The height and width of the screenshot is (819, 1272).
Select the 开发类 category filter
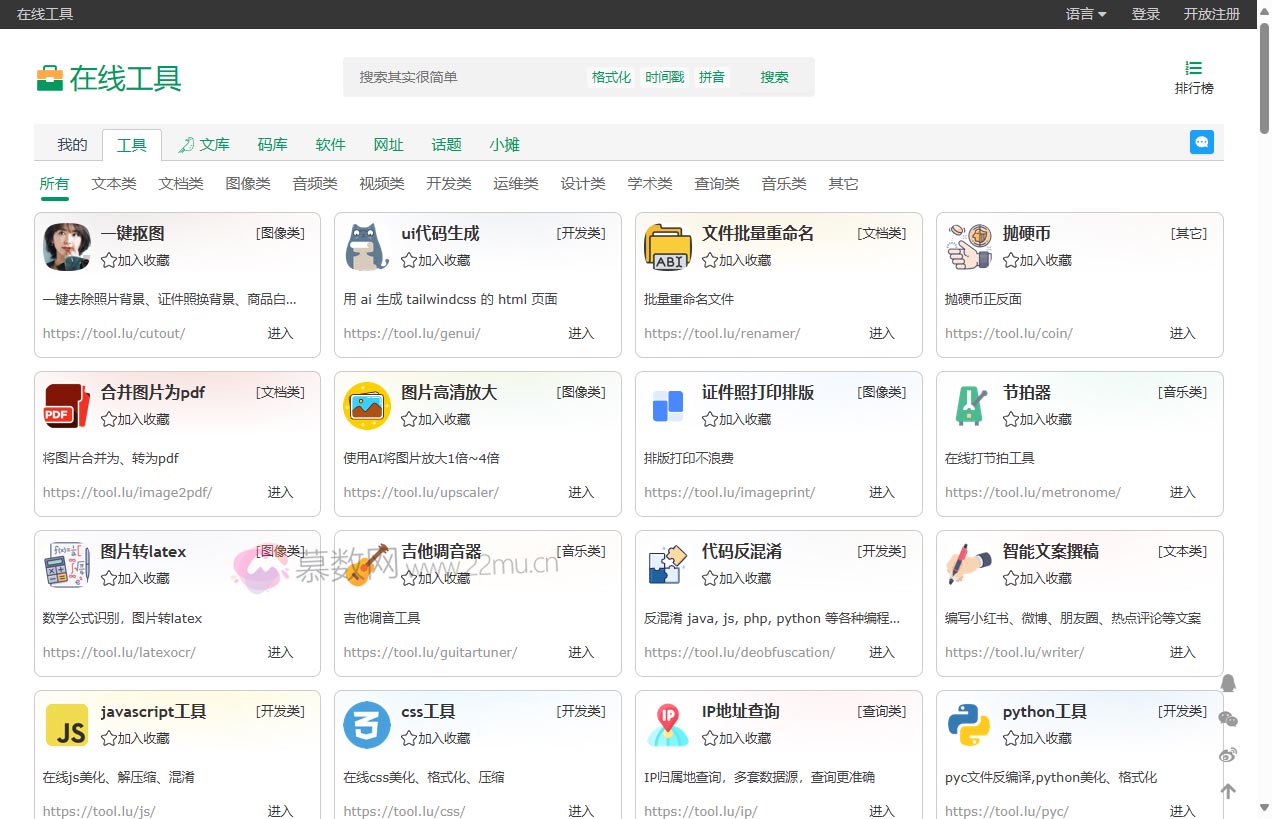point(448,183)
